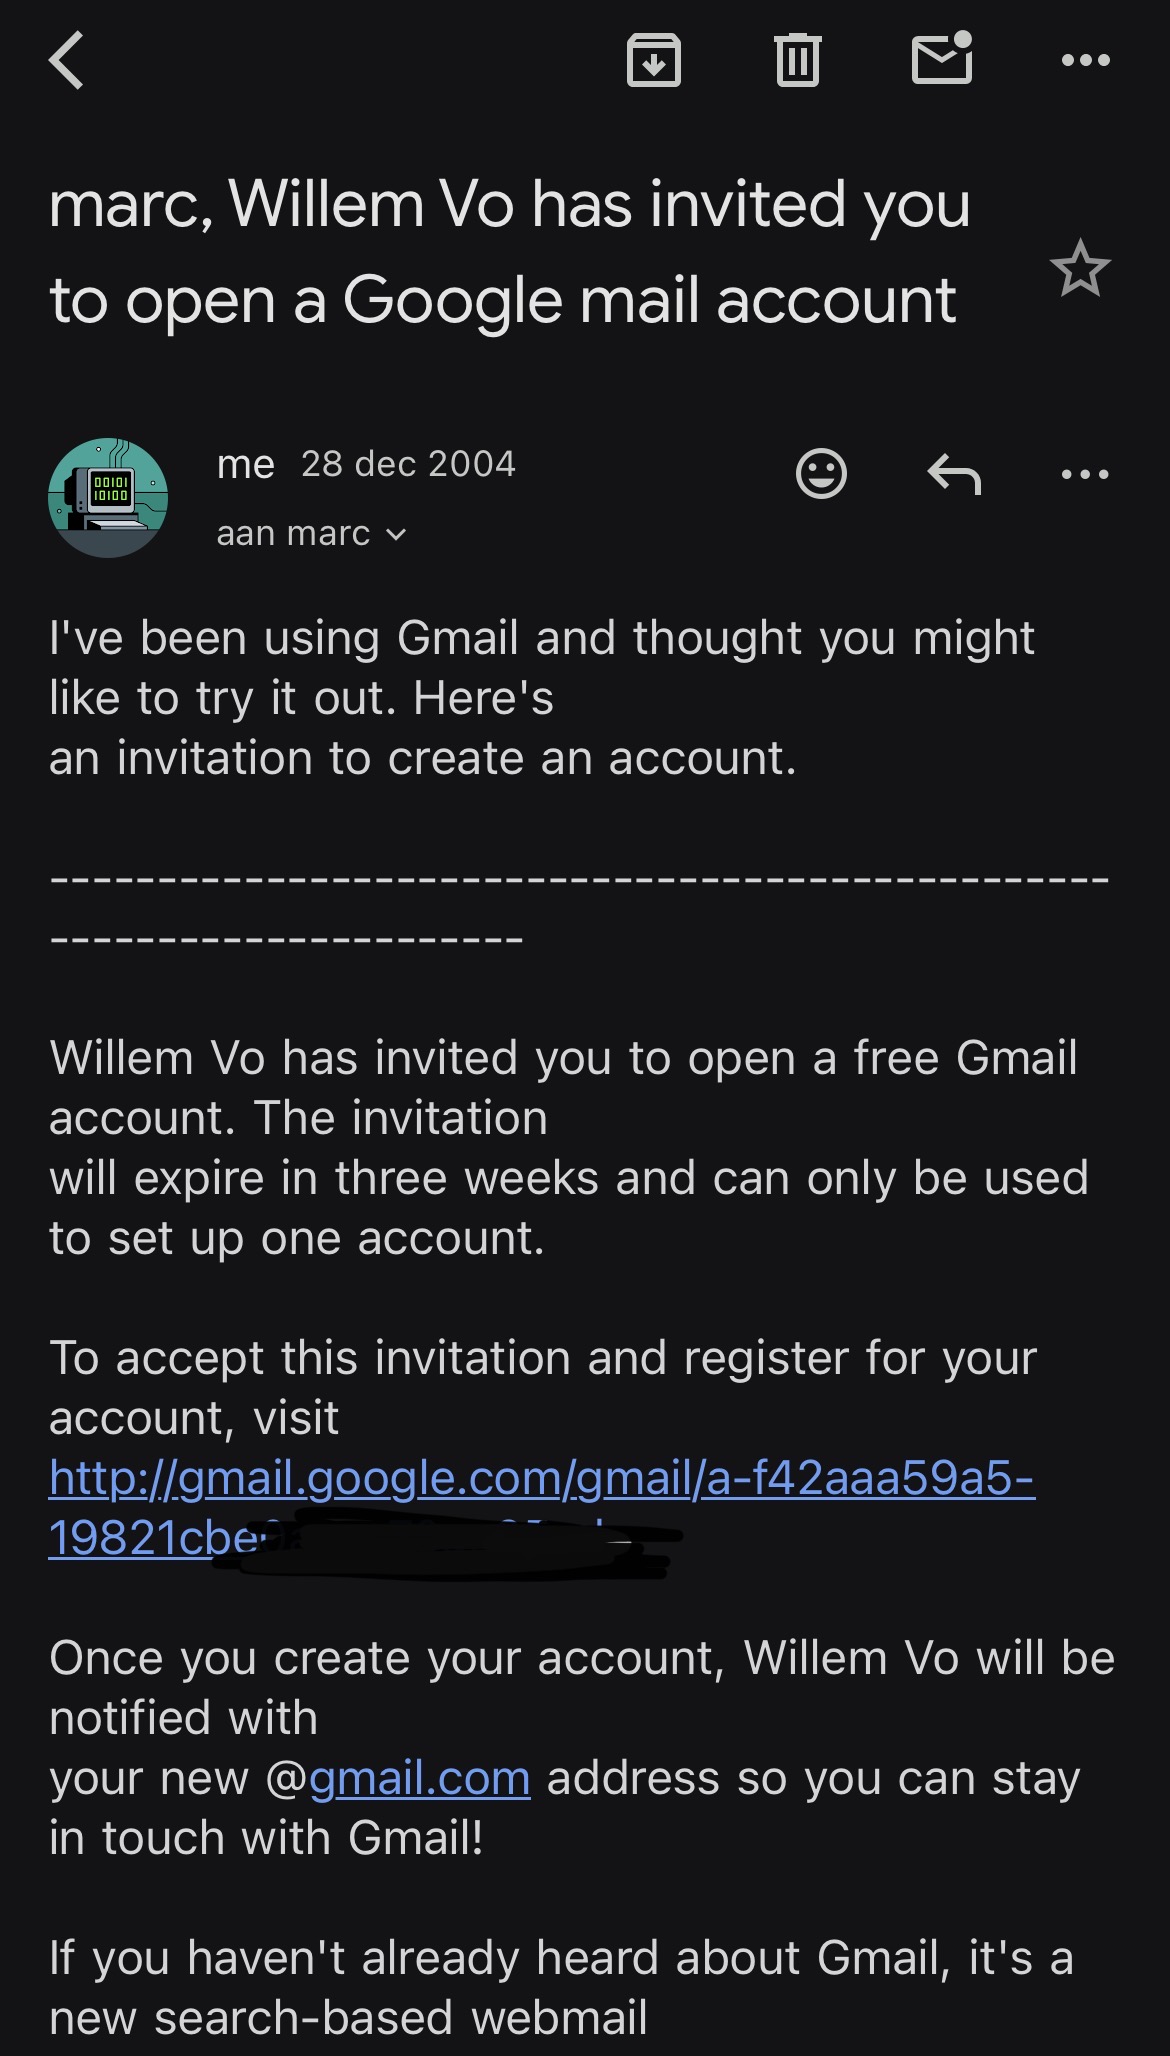1170x2056 pixels.
Task: Tap the sender's computer avatar picture
Action: pos(108,497)
